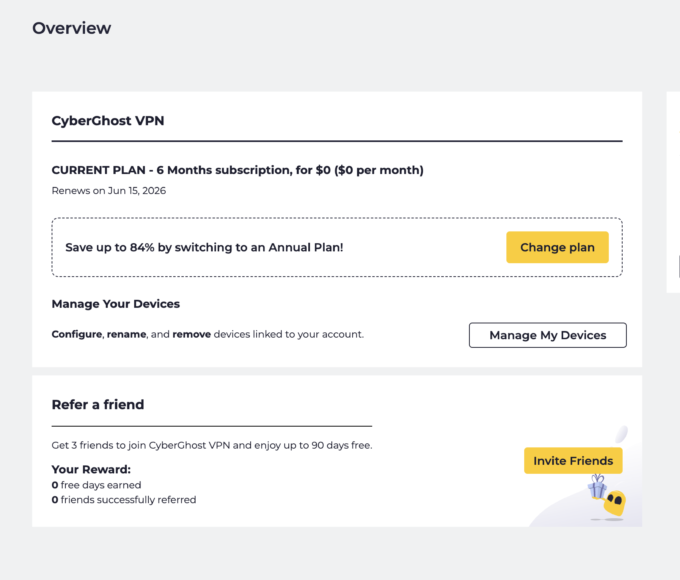The height and width of the screenshot is (580, 680).
Task: Click the Manage Your Devices heading
Action: (x=115, y=303)
